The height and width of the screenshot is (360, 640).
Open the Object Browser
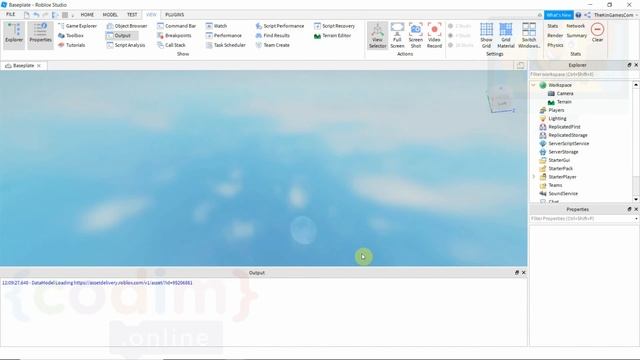click(127, 26)
